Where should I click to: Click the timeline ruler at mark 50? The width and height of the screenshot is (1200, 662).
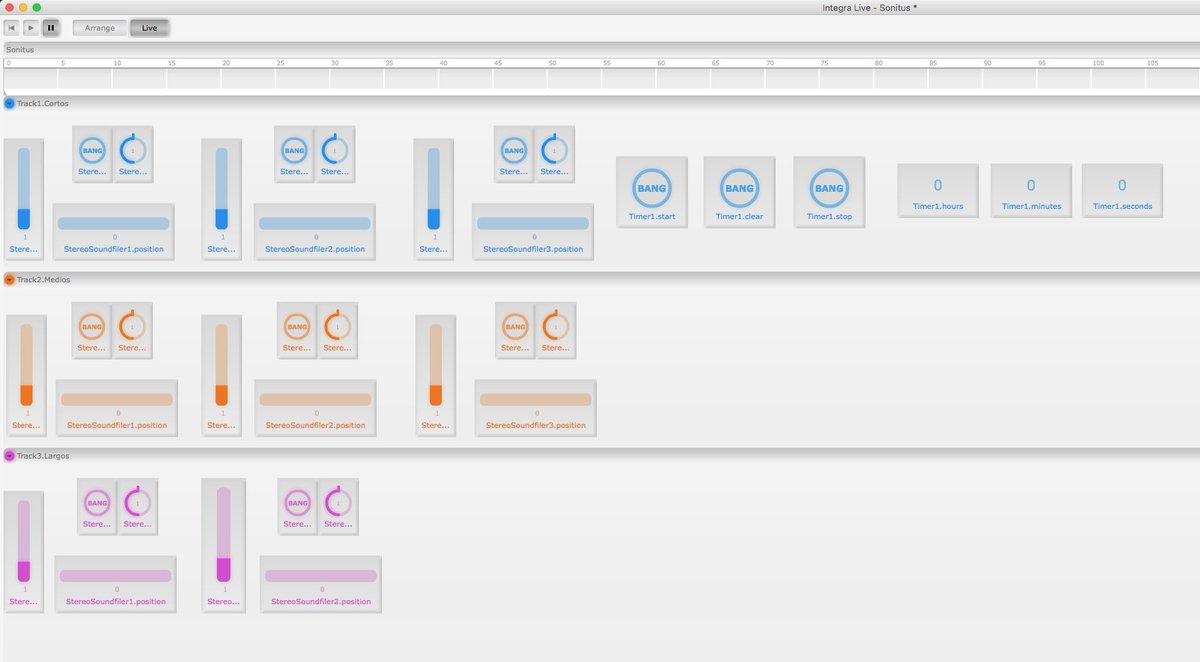(x=552, y=63)
